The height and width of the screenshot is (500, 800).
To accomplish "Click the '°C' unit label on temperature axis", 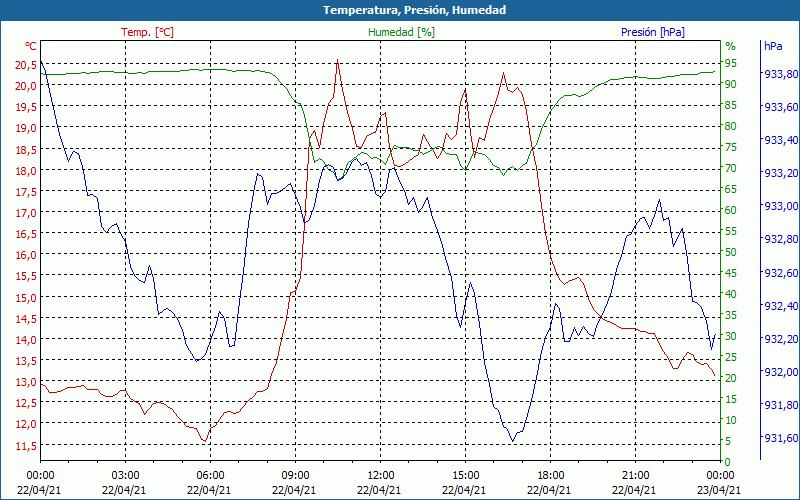I will click(31, 46).
